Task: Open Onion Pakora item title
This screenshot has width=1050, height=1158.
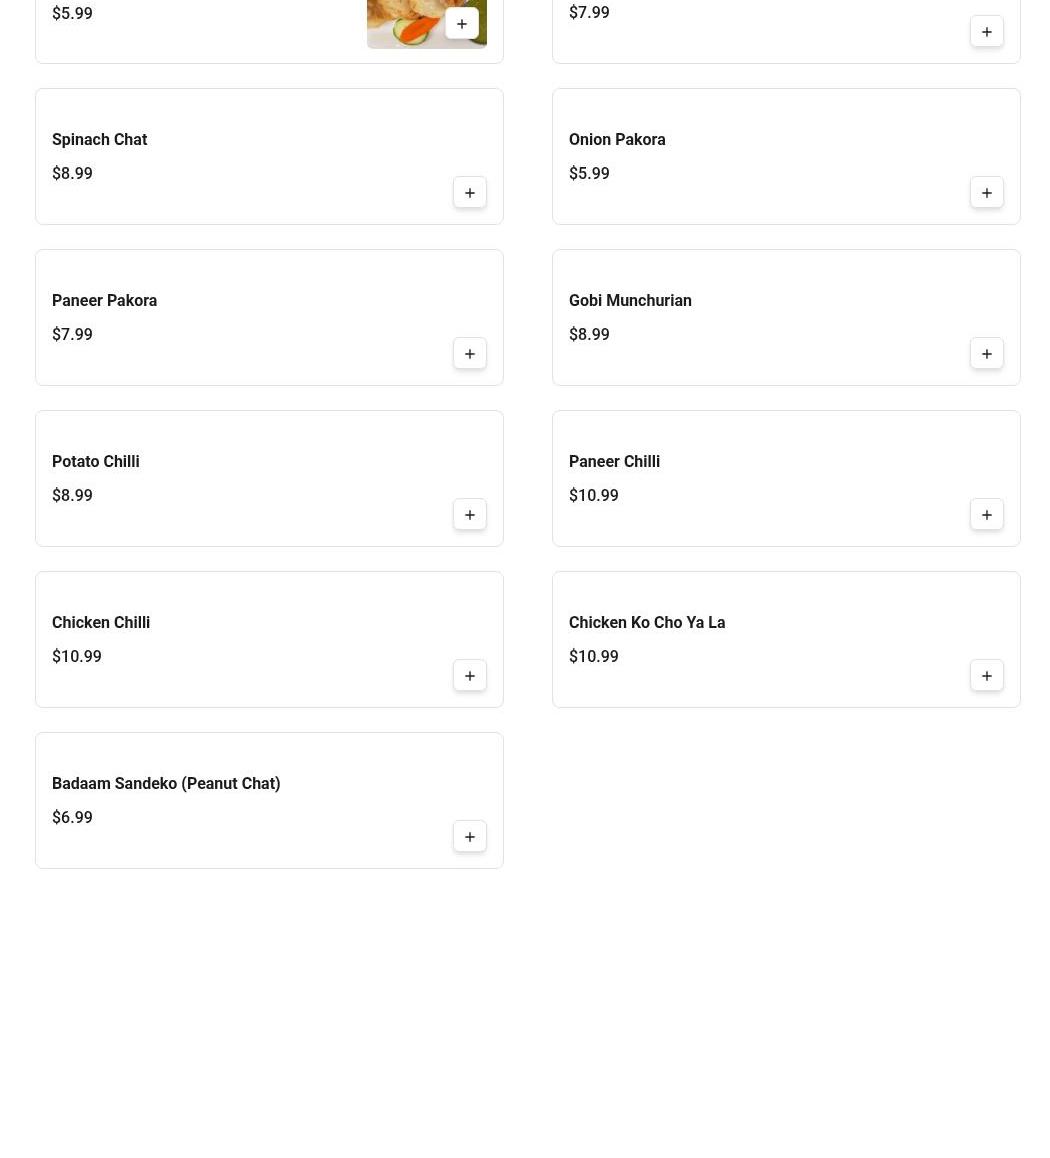Action: pyautogui.click(x=616, y=140)
